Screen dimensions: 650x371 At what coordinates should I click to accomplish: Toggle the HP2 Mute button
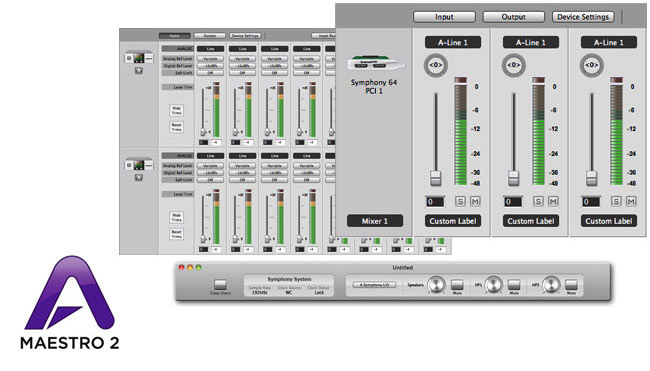(571, 284)
